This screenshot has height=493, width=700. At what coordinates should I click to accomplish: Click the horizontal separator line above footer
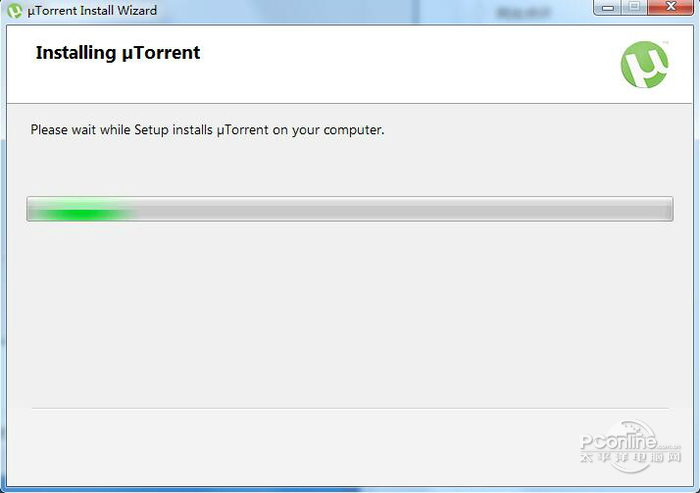coord(350,408)
